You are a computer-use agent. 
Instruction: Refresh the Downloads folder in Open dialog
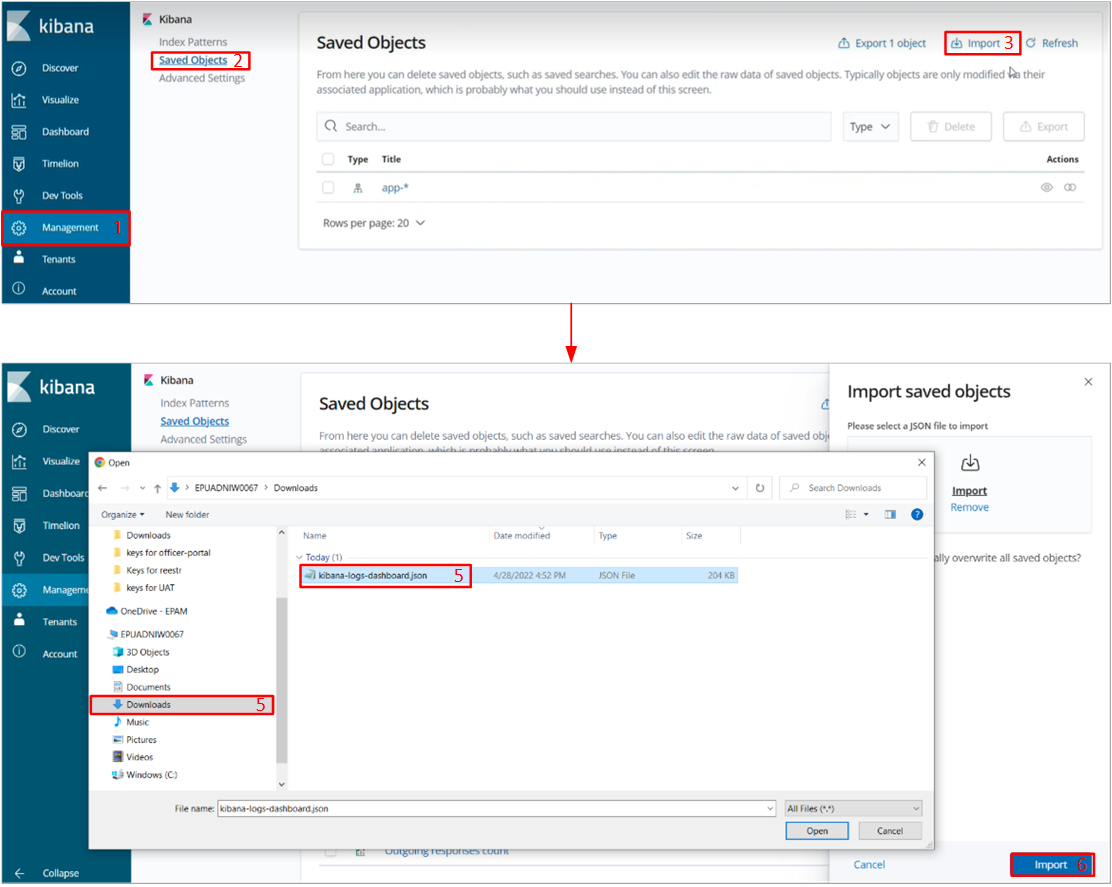pos(760,489)
